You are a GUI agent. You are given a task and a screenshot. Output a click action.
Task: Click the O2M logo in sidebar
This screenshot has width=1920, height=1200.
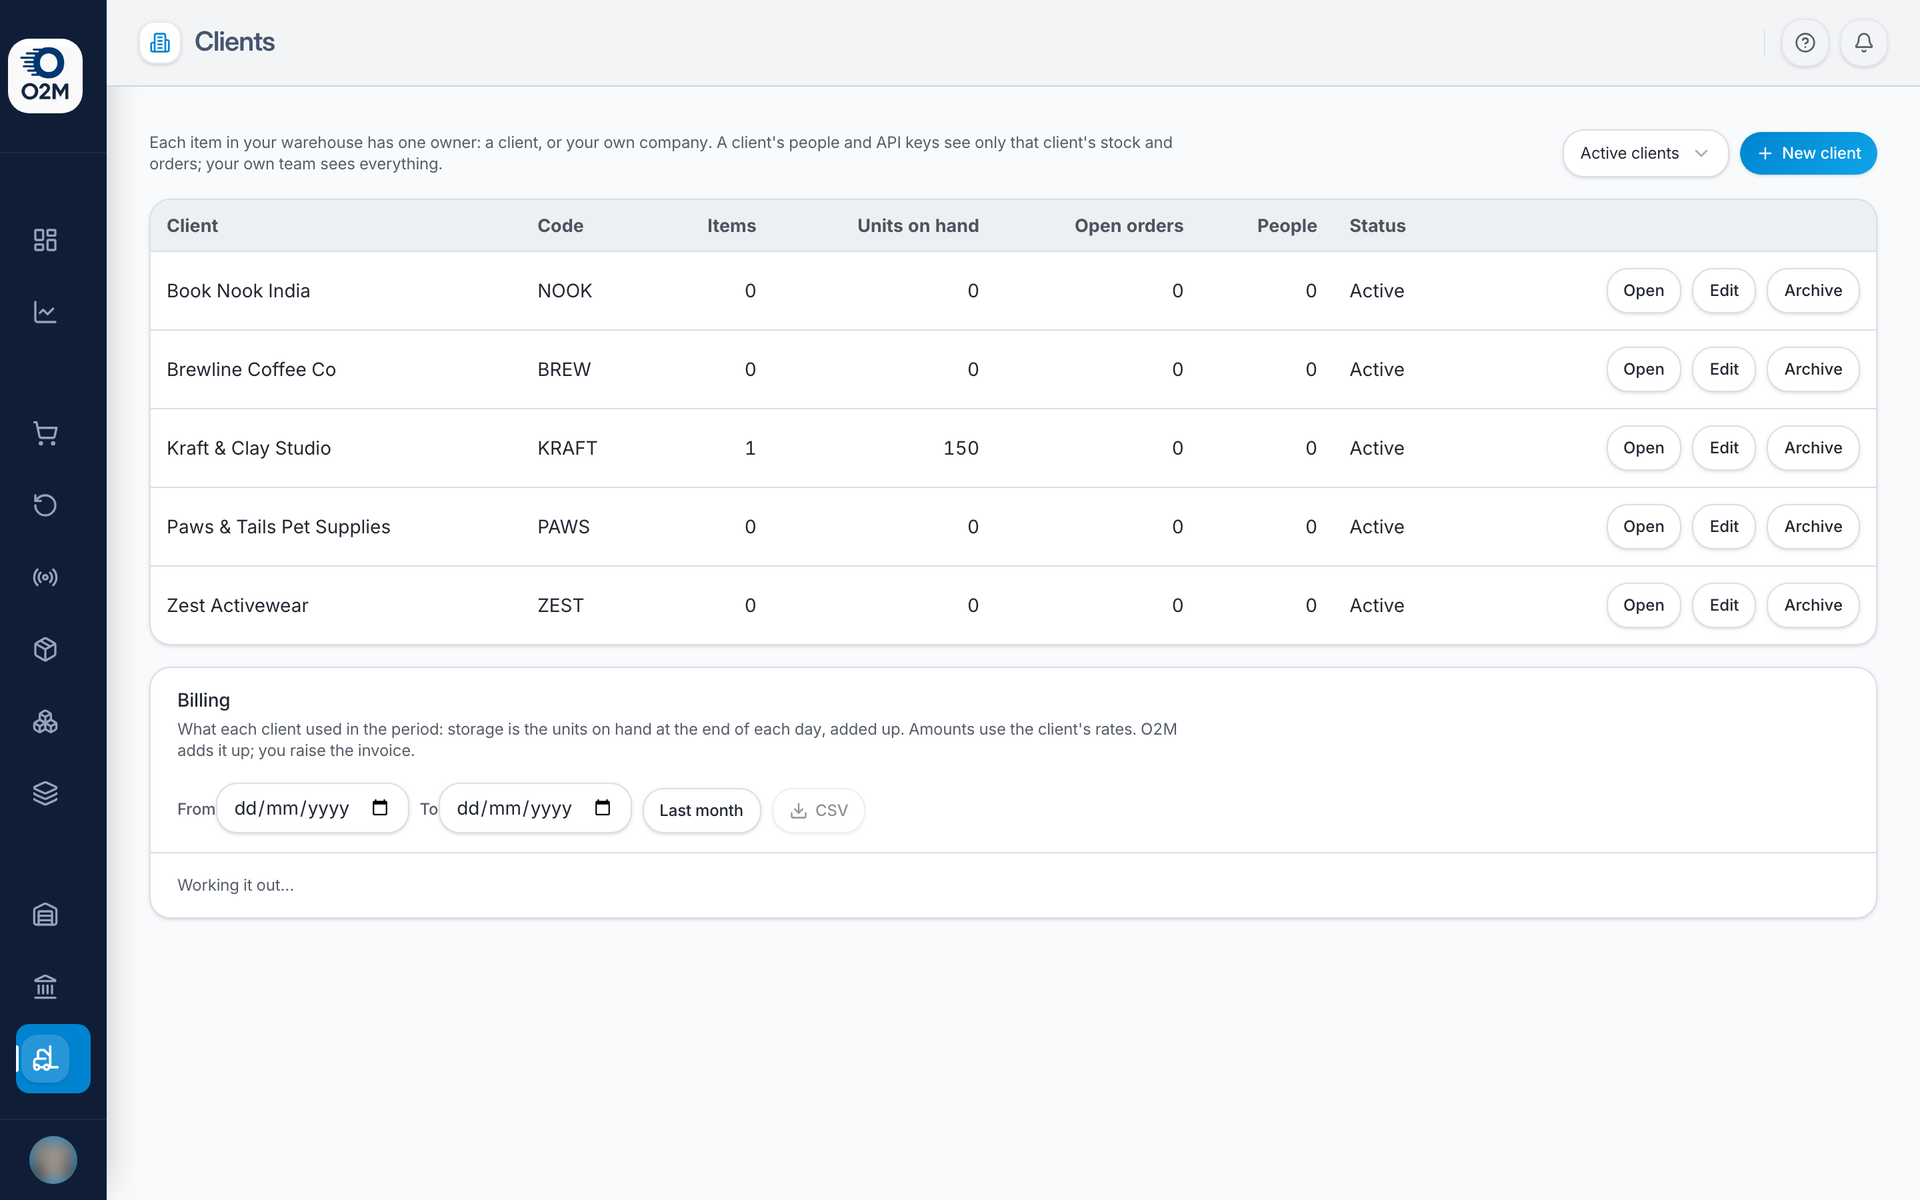(45, 76)
